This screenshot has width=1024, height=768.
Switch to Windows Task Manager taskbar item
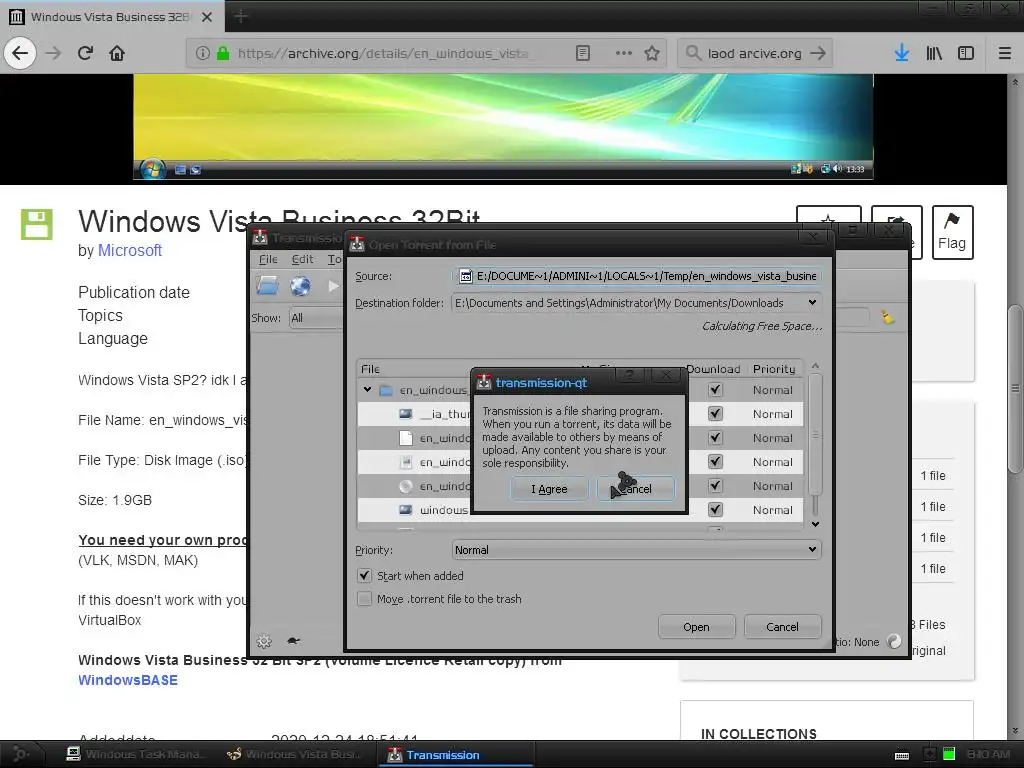[135, 754]
